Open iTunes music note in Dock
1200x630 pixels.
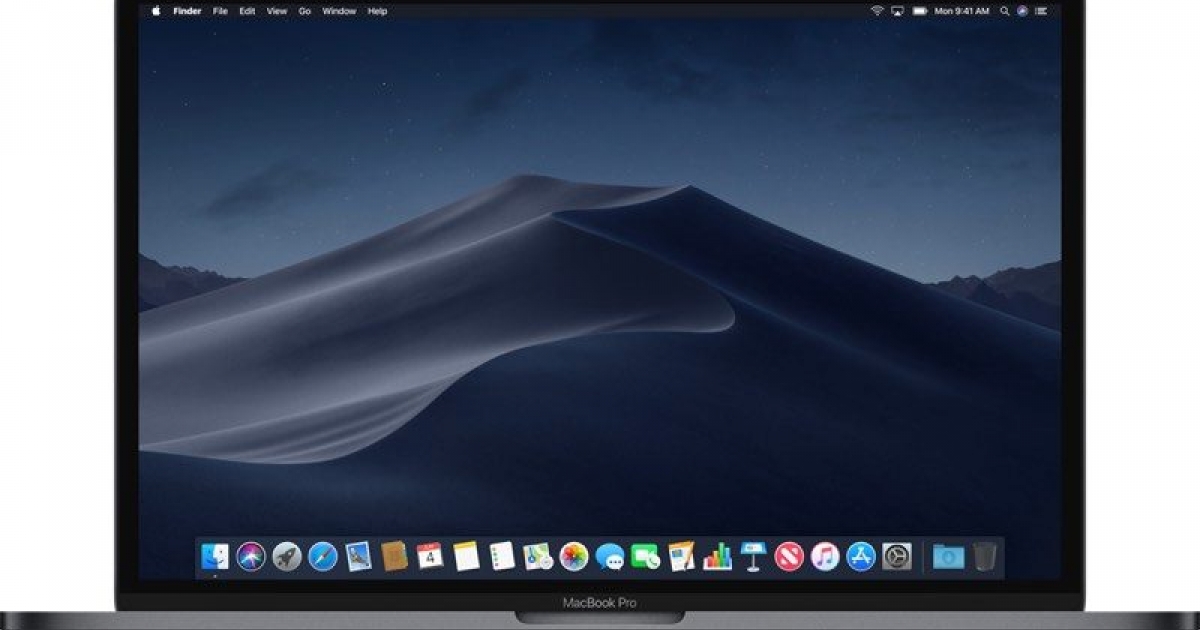pyautogui.click(x=825, y=556)
